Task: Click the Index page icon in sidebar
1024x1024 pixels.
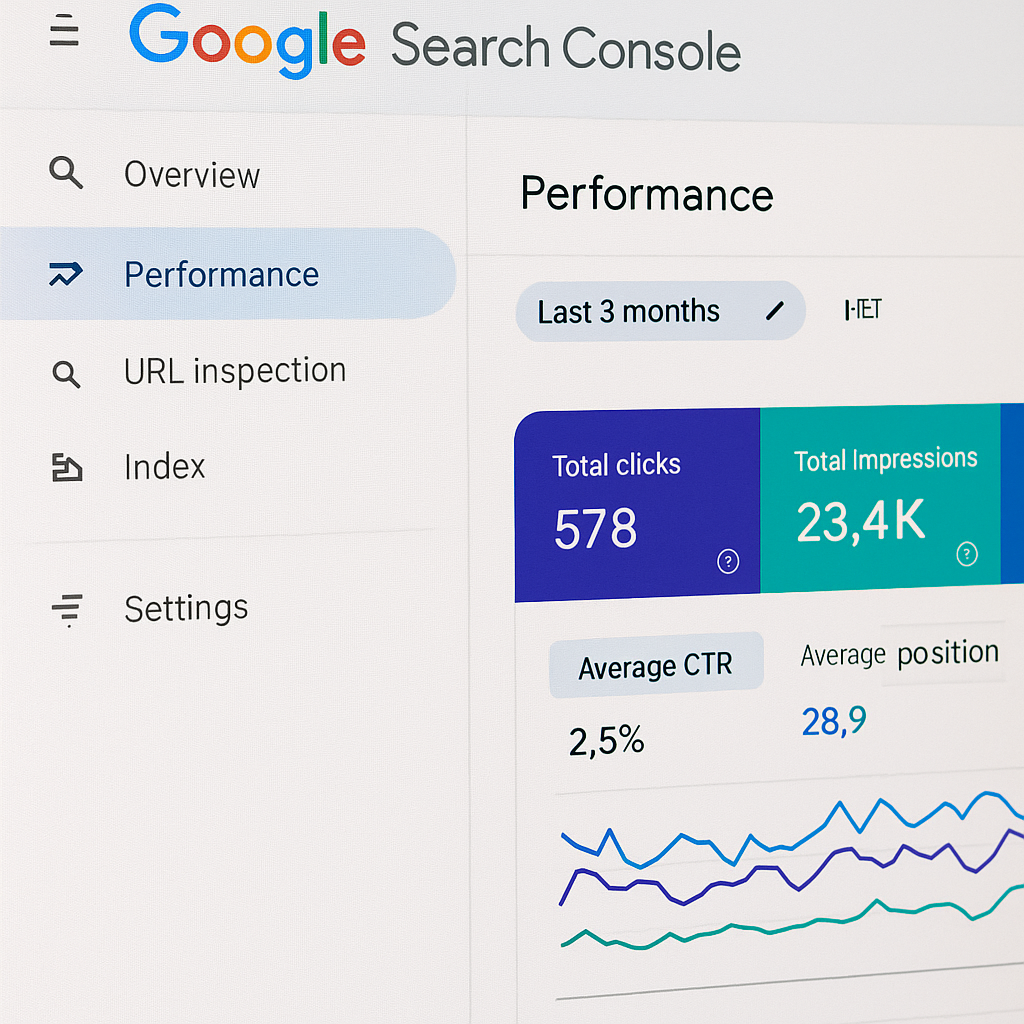Action: pyautogui.click(x=66, y=466)
